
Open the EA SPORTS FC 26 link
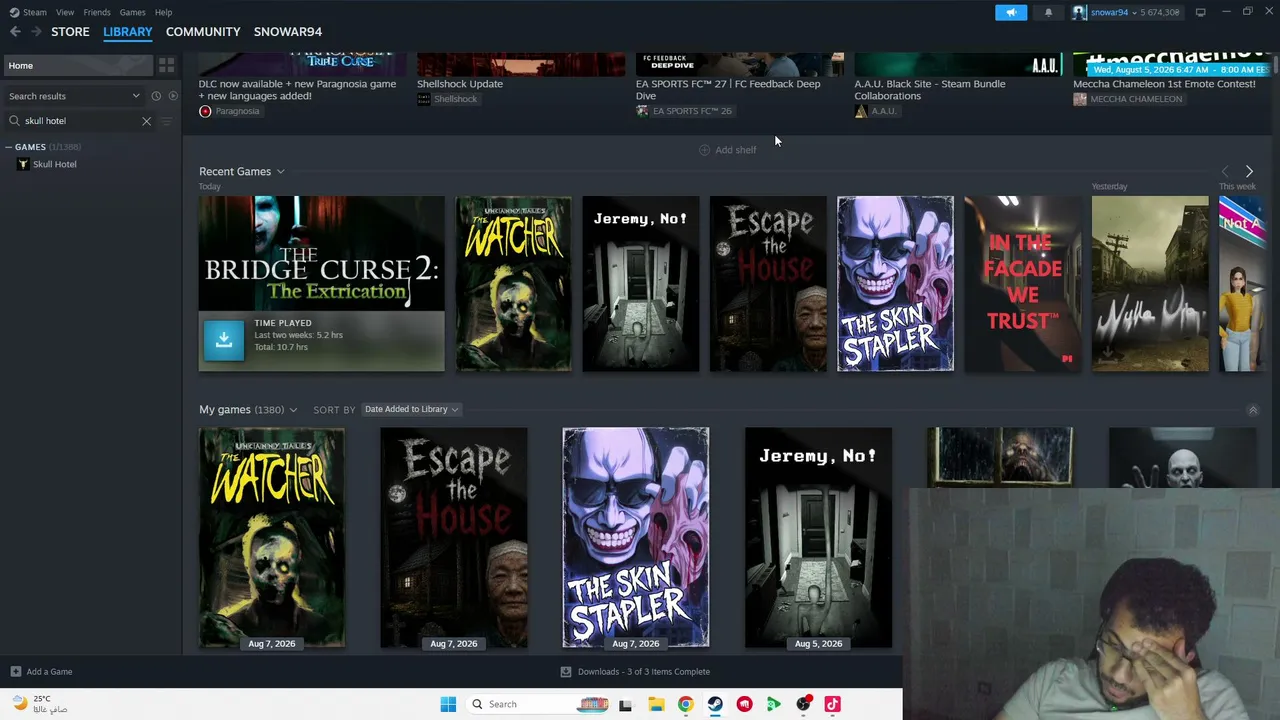tap(684, 111)
